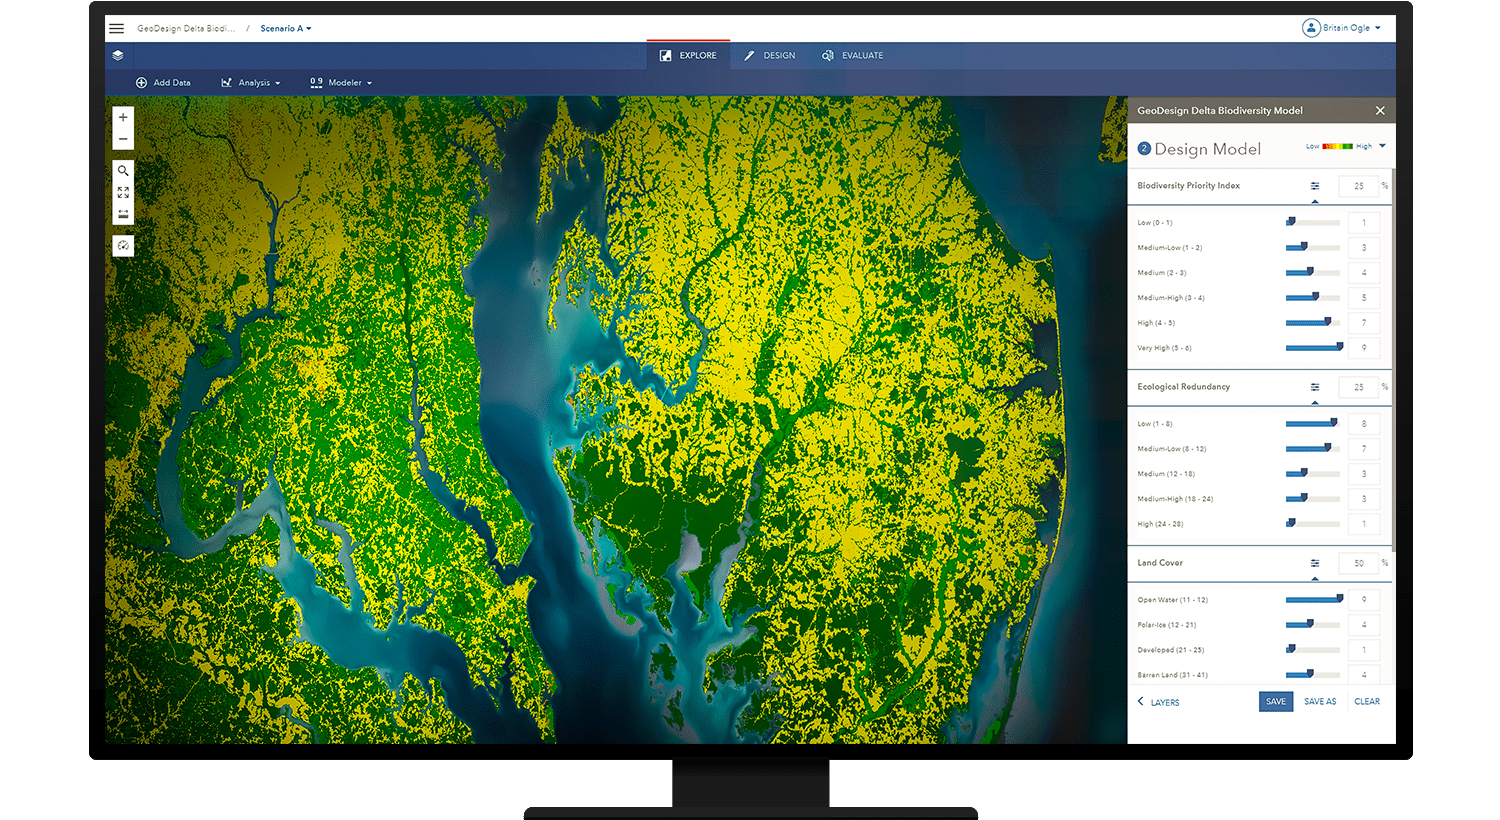
Task: Click the full-extent map icon
Action: pos(122,190)
